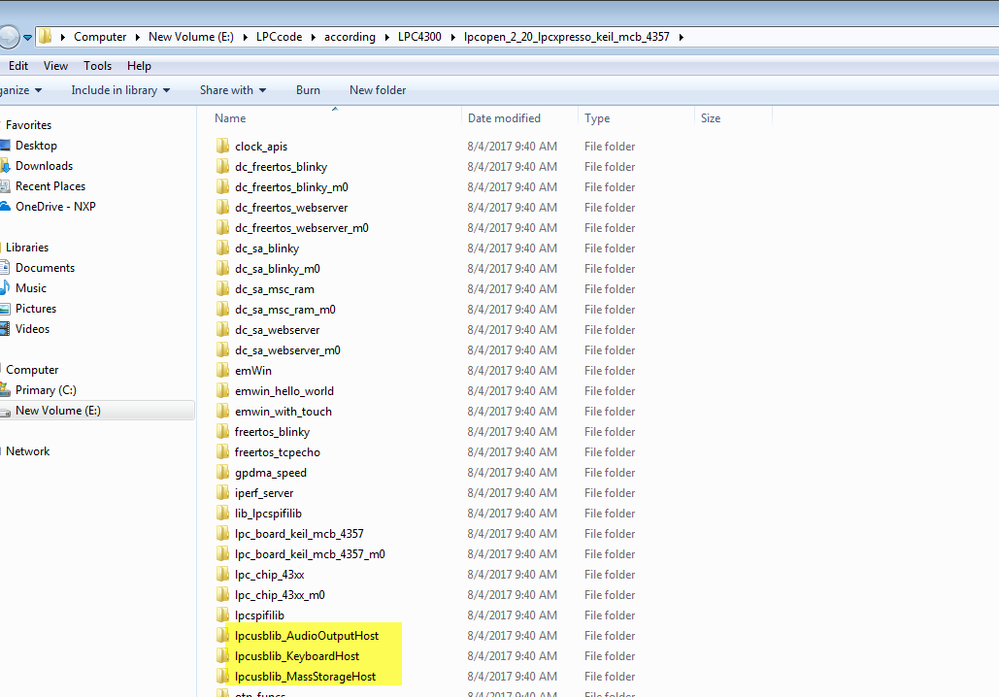Select the emWin folder icon

click(x=222, y=370)
